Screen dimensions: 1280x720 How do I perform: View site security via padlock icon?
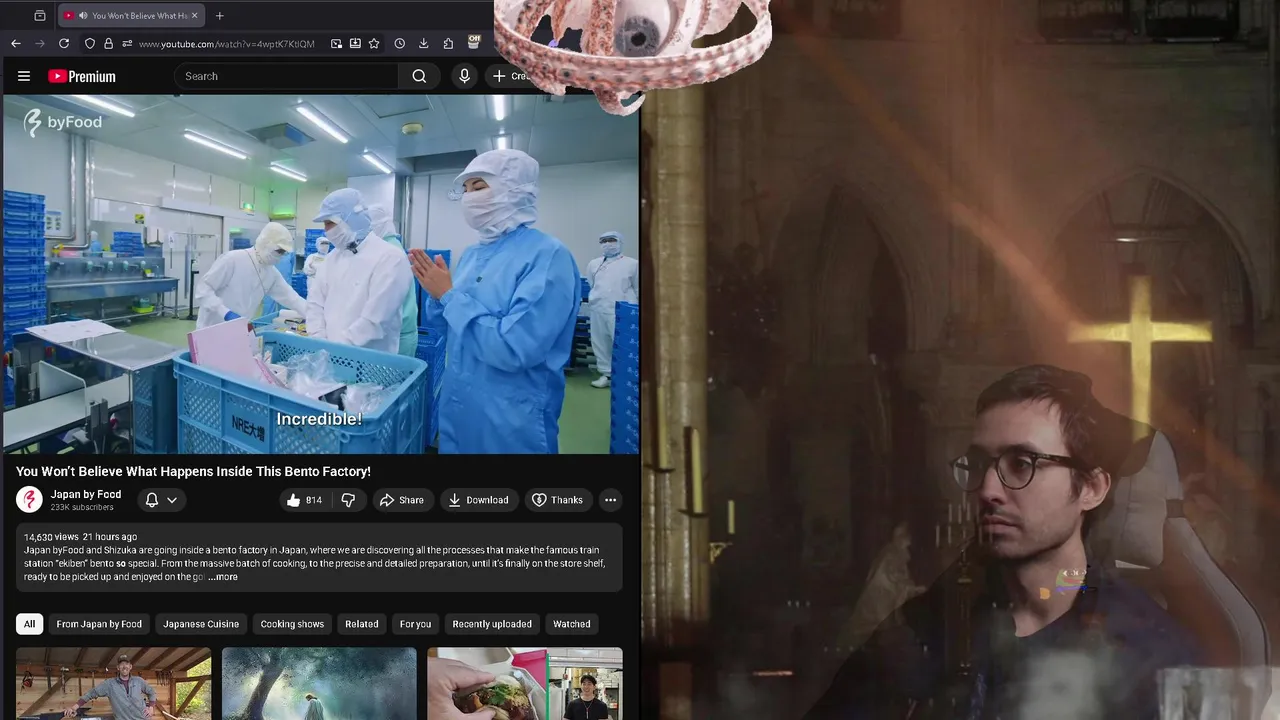coord(108,44)
